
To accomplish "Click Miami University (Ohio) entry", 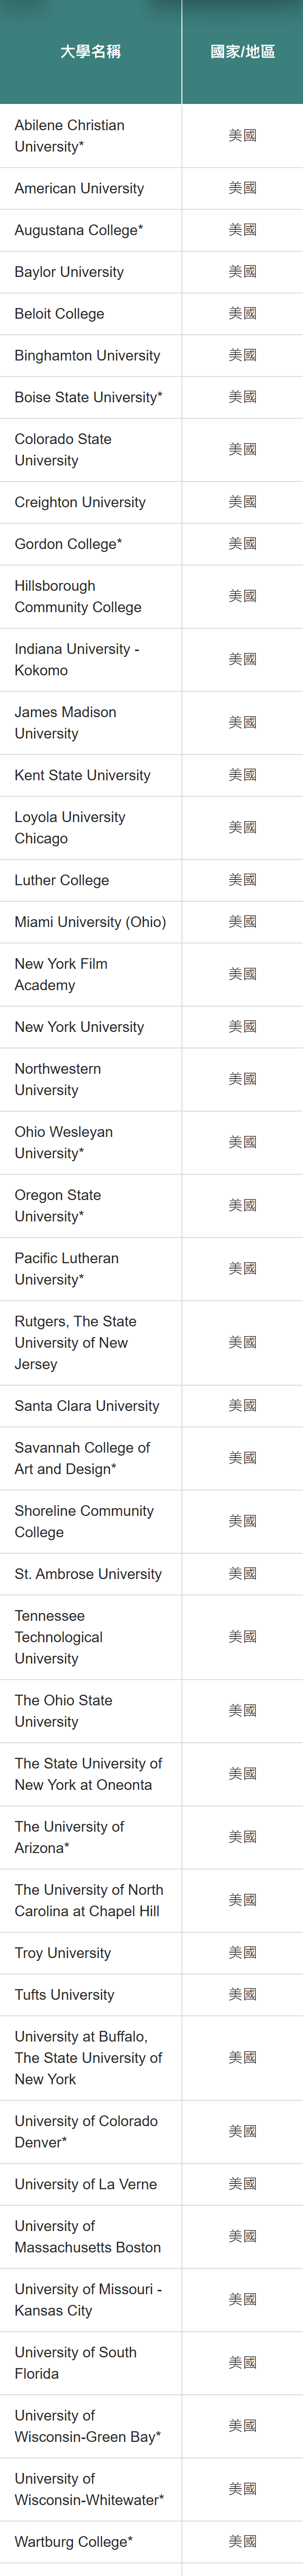I will pos(90,922).
